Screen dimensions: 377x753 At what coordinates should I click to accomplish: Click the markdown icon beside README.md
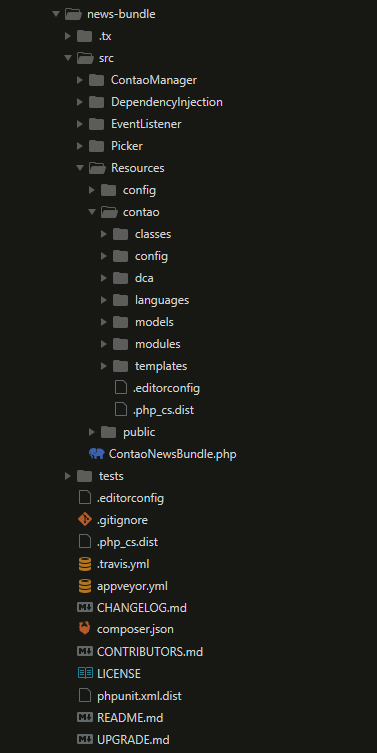tap(85, 717)
